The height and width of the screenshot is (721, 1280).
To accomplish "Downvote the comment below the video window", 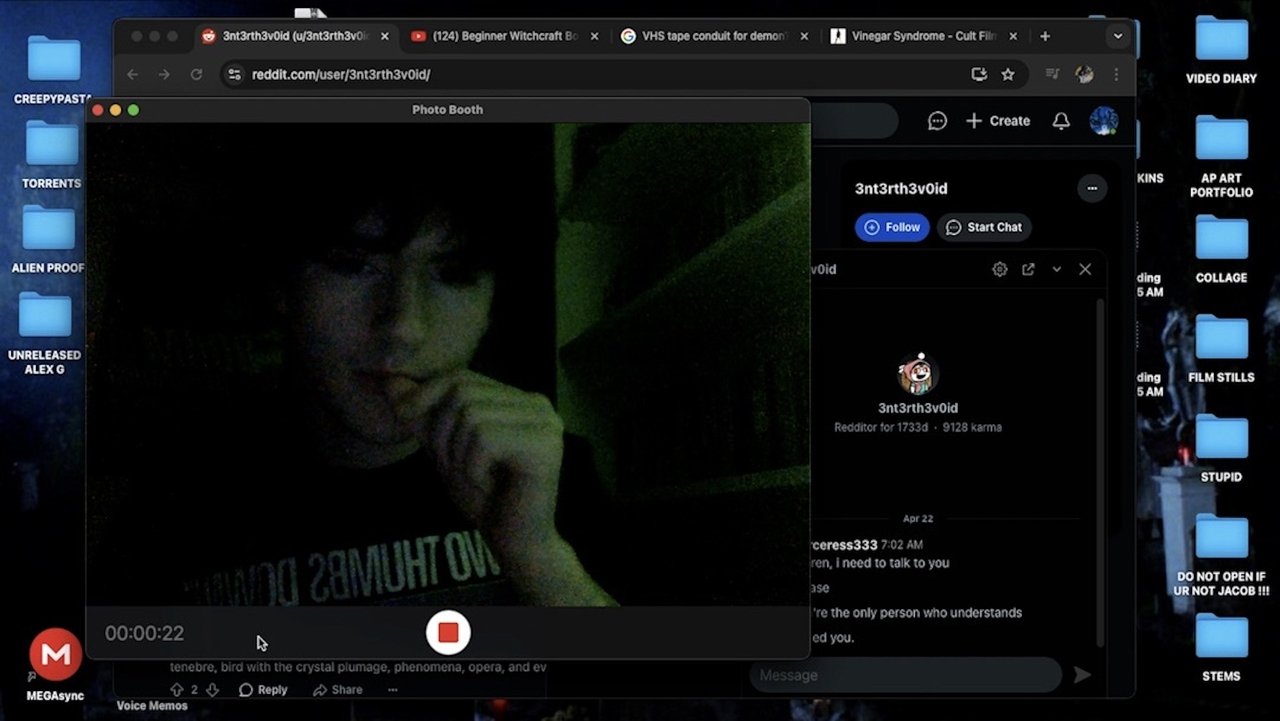I will [x=212, y=690].
